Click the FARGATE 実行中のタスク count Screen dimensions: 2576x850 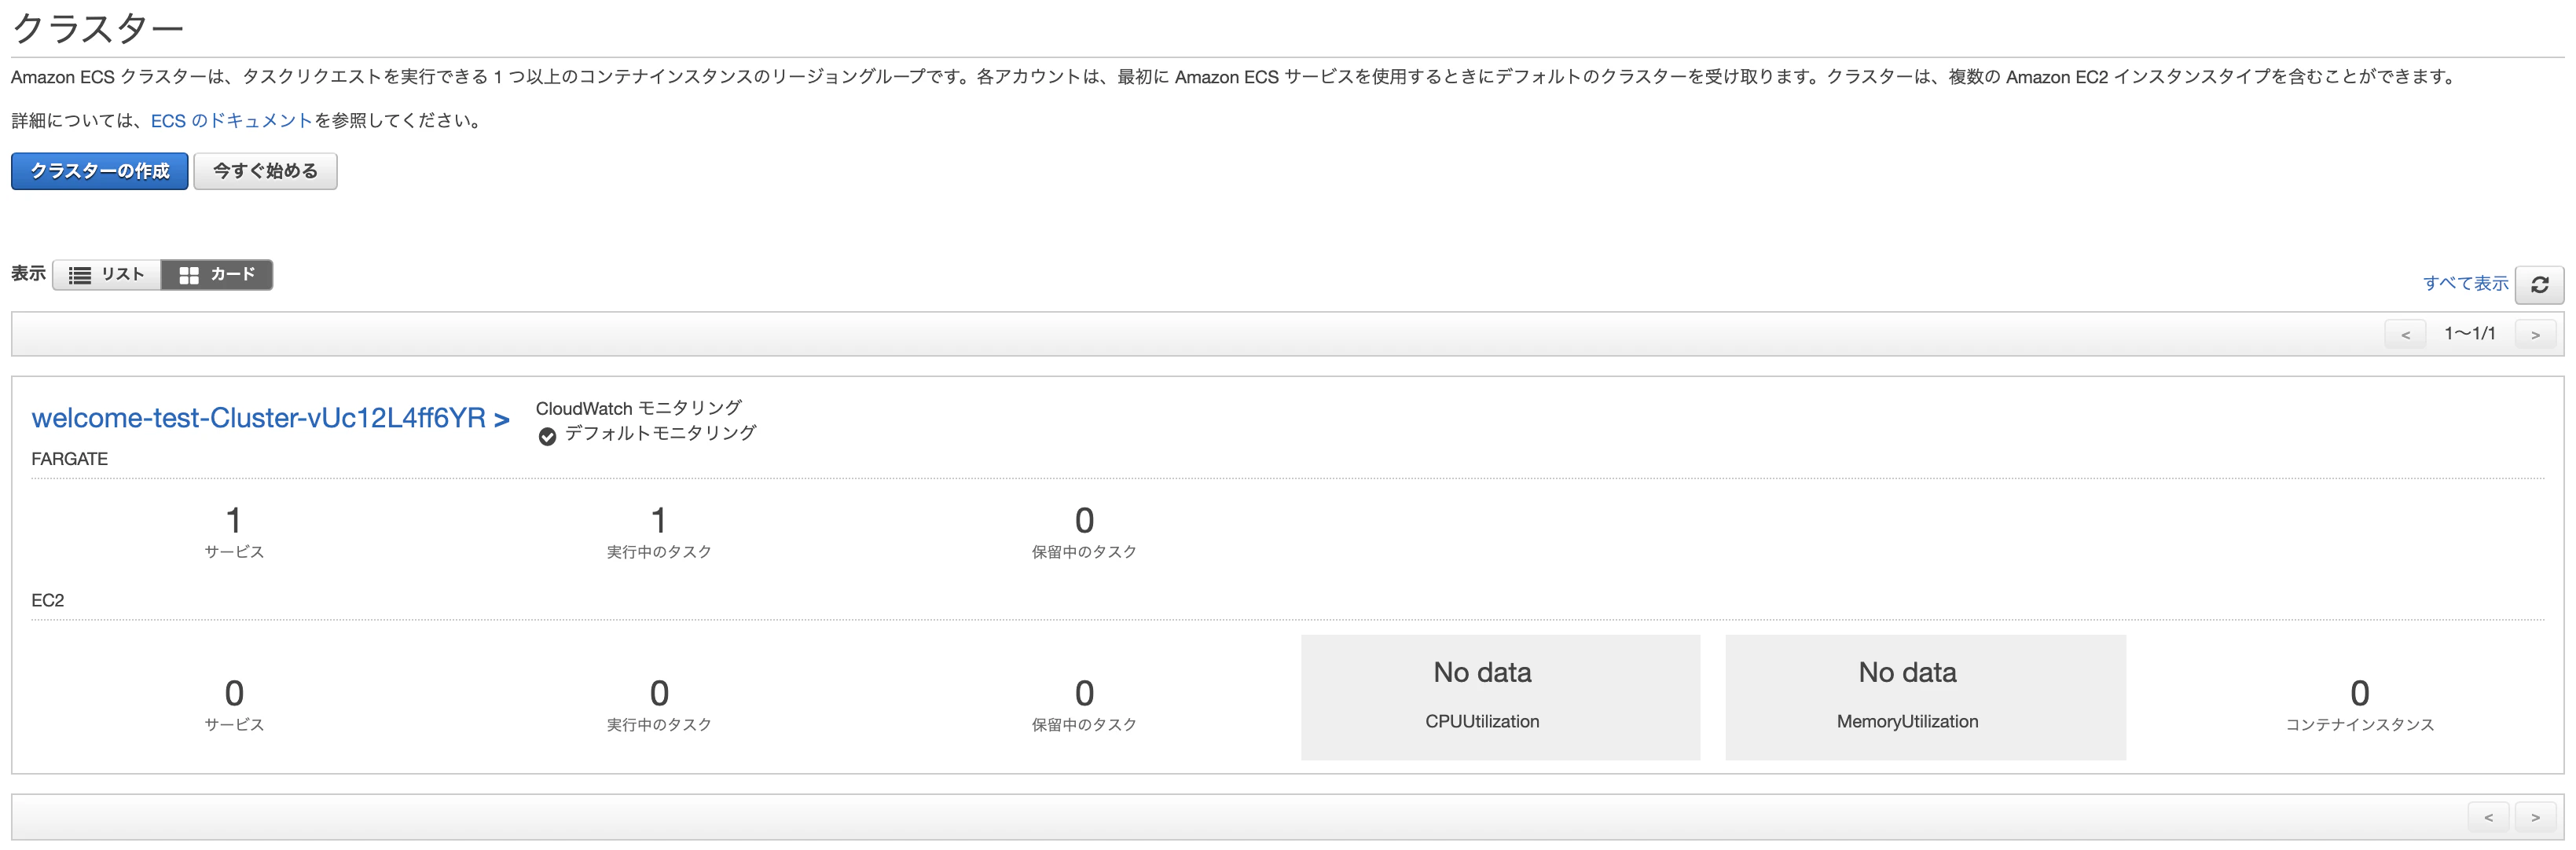click(659, 520)
